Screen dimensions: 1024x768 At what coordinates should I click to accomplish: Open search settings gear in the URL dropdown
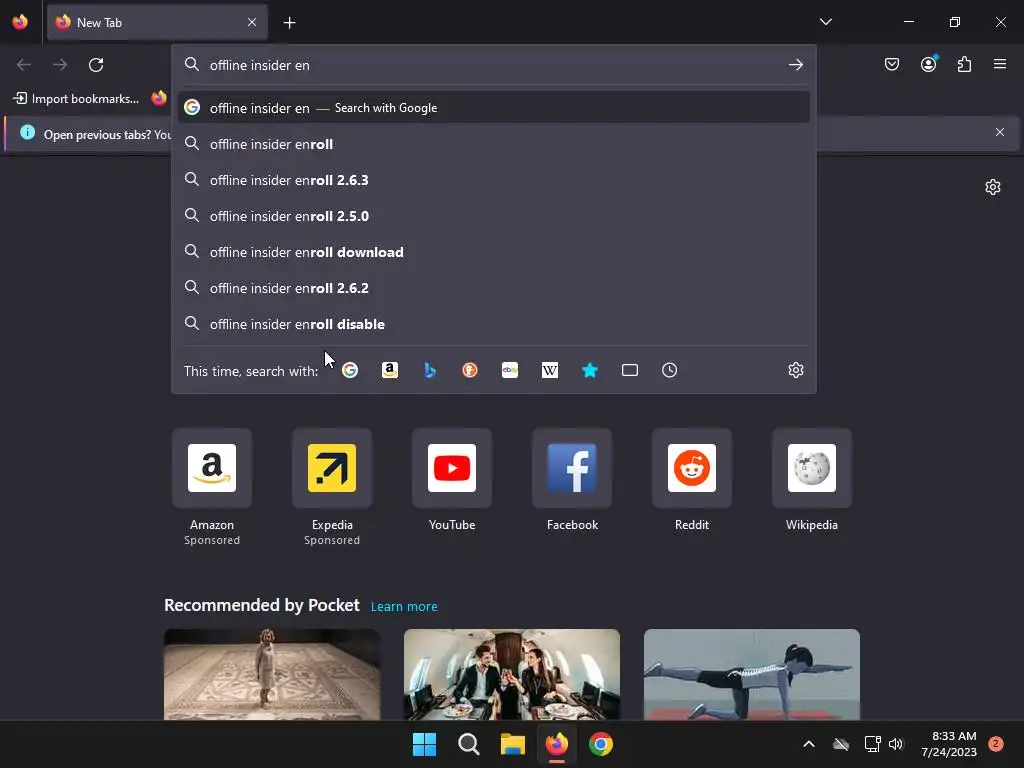pos(795,370)
